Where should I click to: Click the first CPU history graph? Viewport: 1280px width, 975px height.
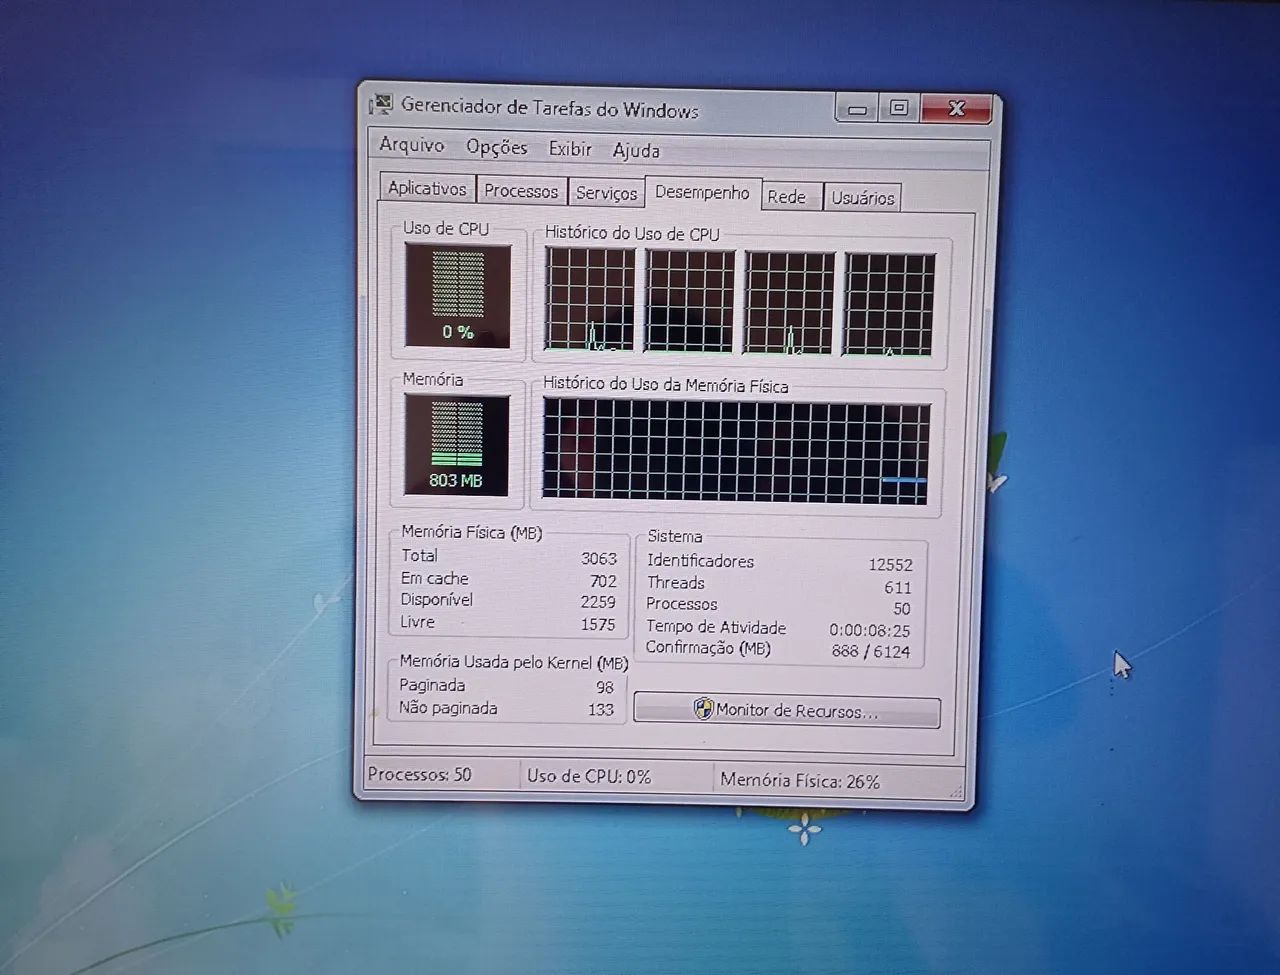(x=589, y=300)
